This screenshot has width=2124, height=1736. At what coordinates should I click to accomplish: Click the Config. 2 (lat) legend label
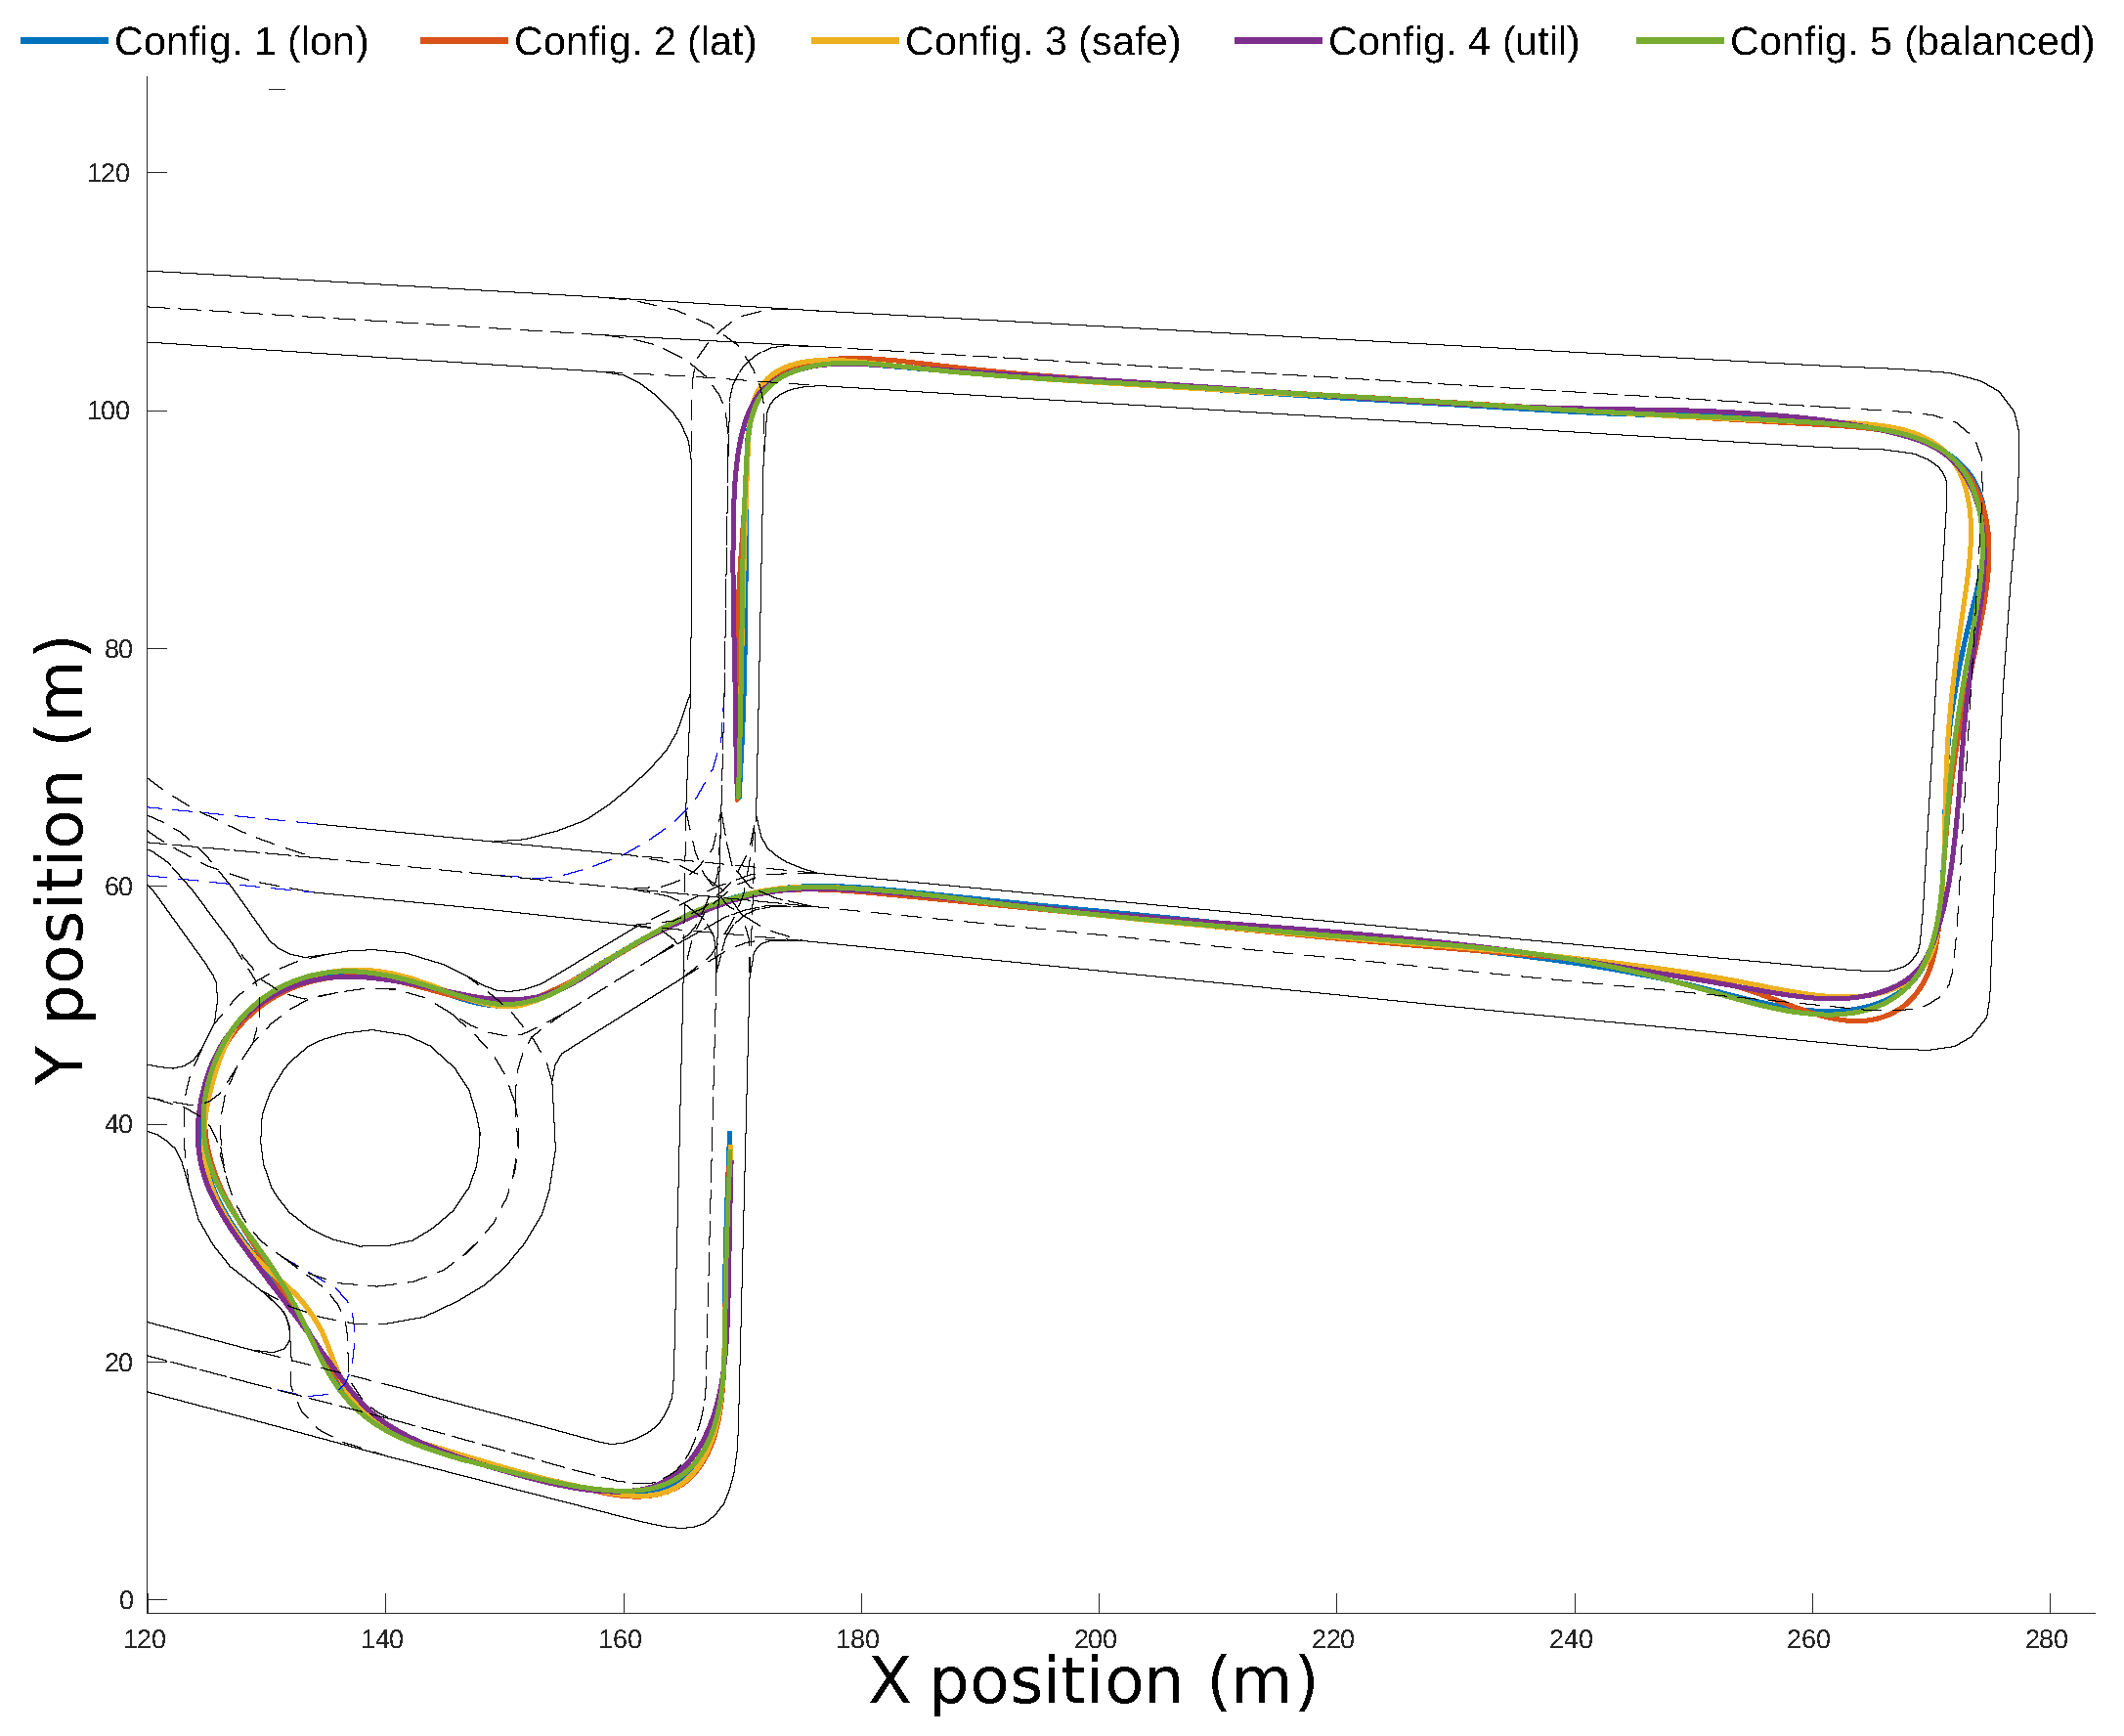click(x=635, y=42)
